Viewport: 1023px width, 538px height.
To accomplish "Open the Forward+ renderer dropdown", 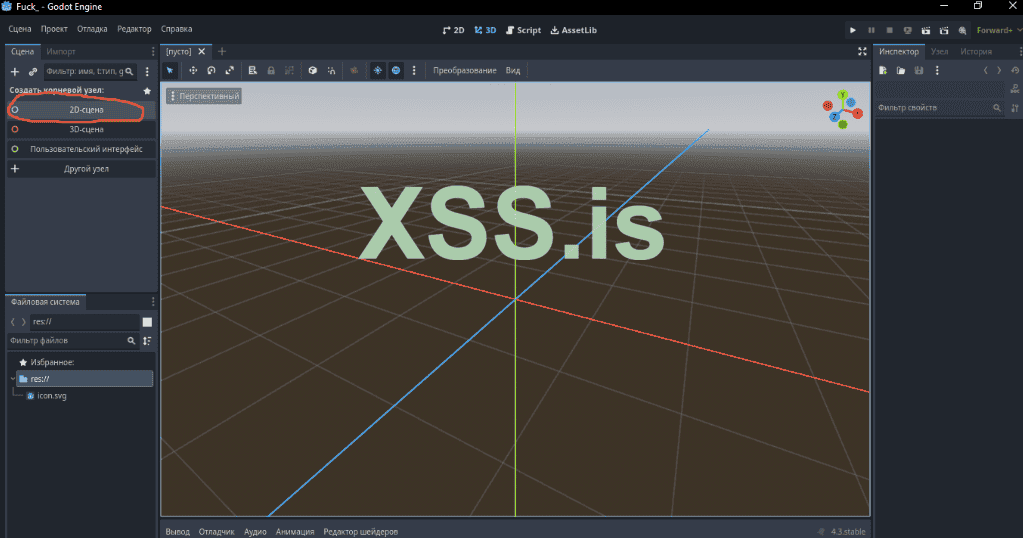I will click(x=998, y=30).
